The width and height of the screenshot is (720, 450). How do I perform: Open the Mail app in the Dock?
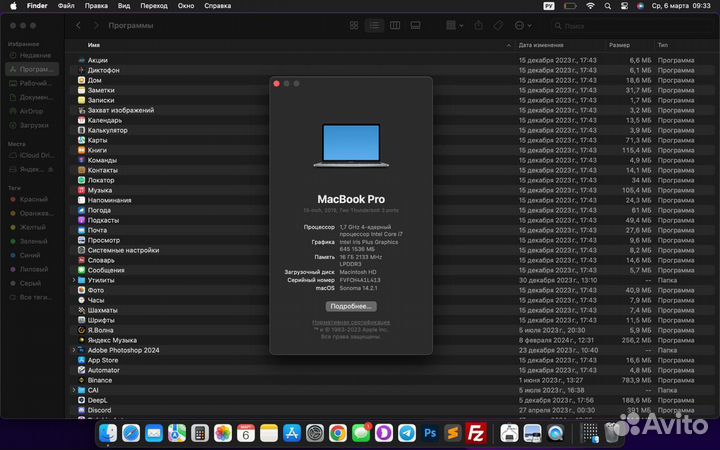pyautogui.click(x=154, y=433)
